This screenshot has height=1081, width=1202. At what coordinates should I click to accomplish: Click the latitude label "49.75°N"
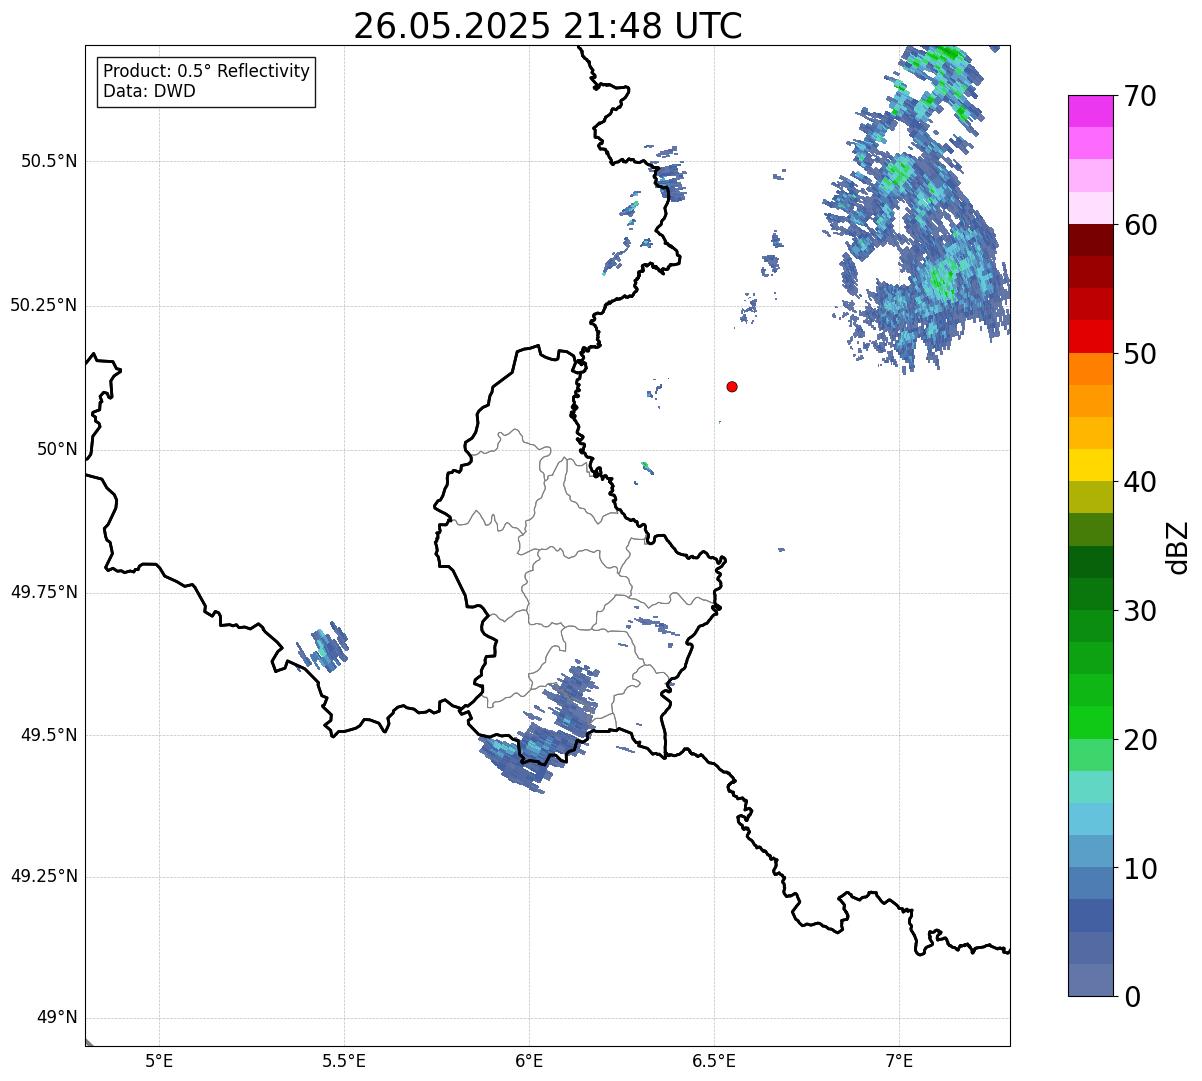point(44,592)
